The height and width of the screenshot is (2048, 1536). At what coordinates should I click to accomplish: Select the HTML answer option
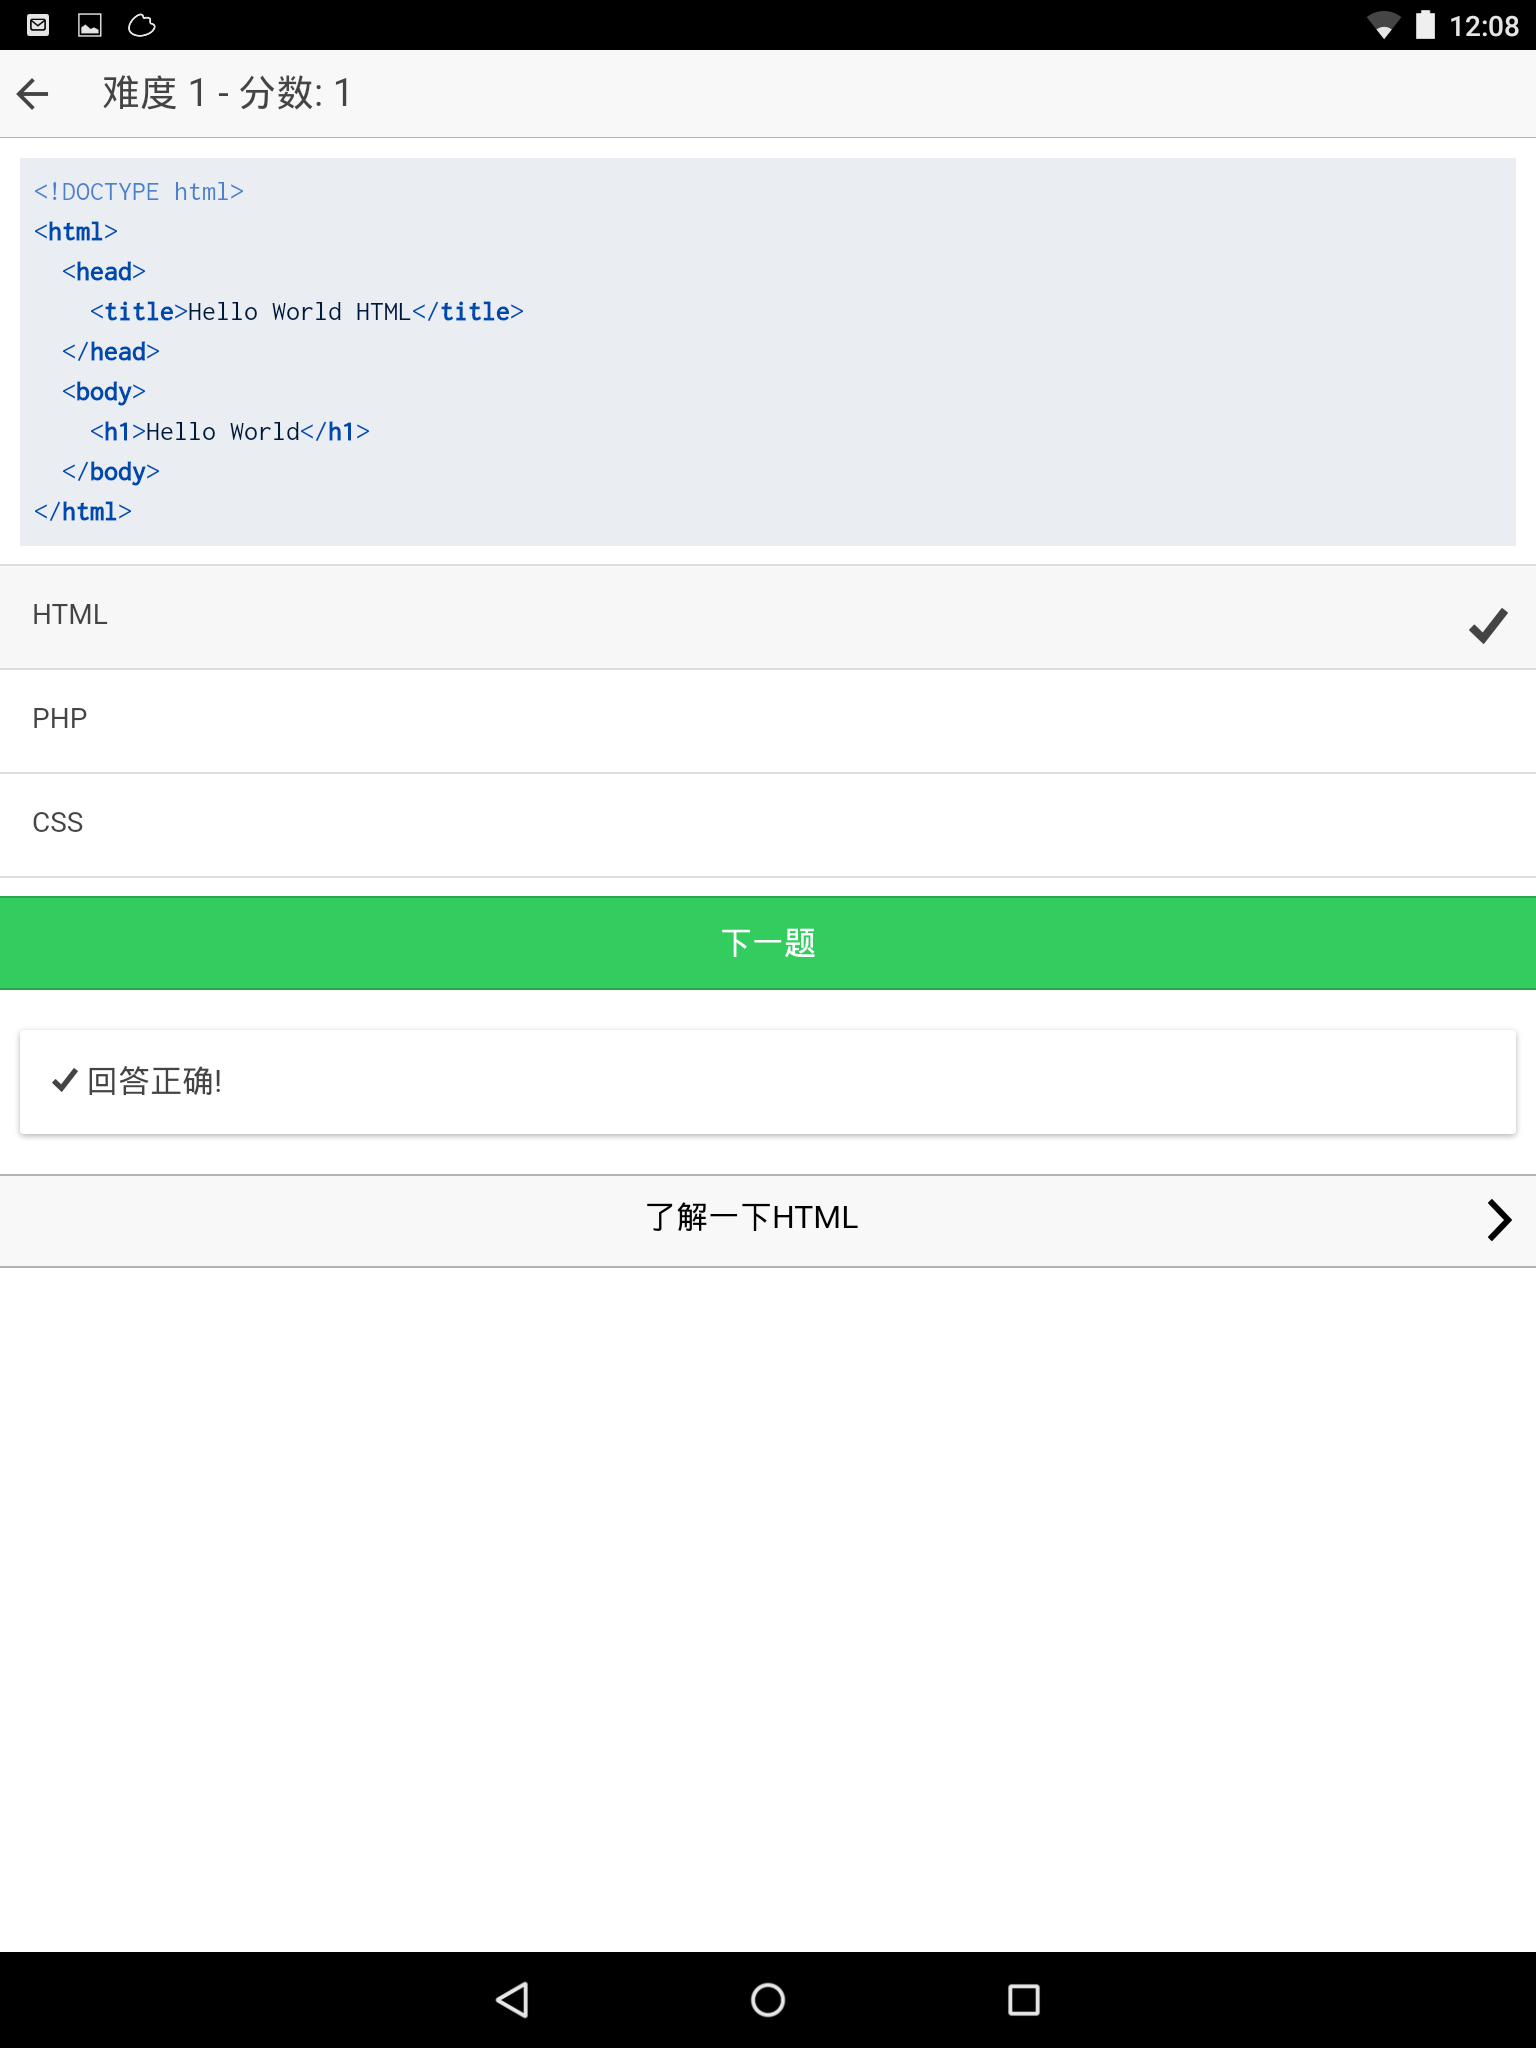pos(768,617)
